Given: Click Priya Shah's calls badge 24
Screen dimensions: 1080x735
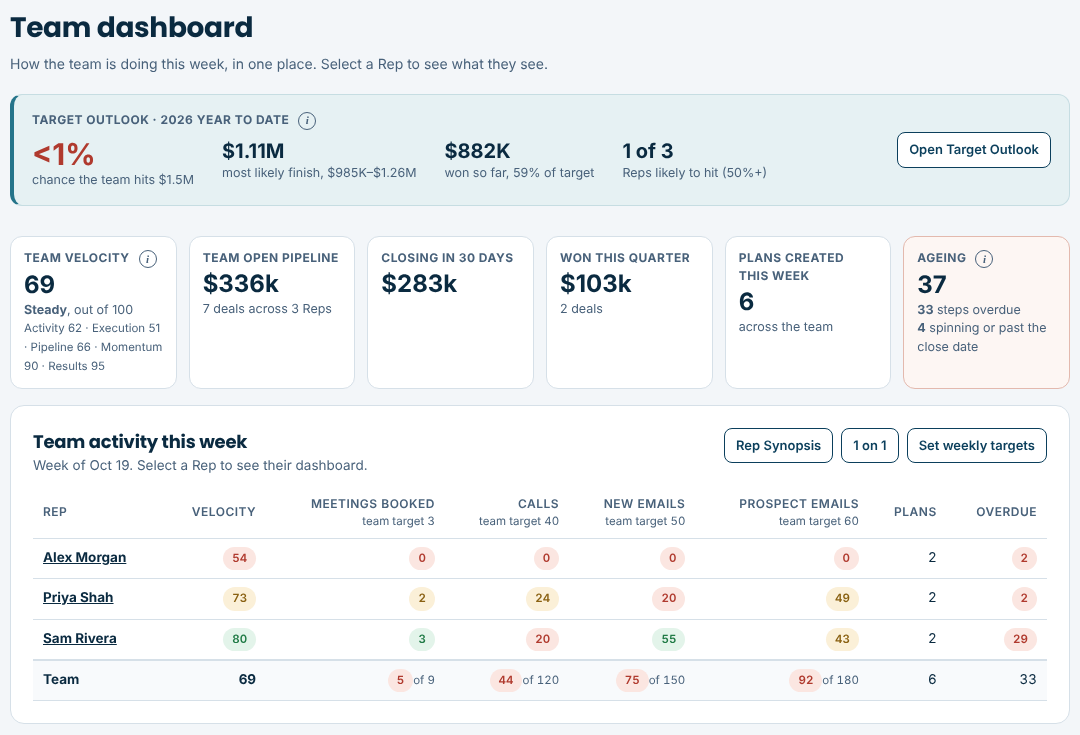Looking at the screenshot, I should tap(542, 598).
